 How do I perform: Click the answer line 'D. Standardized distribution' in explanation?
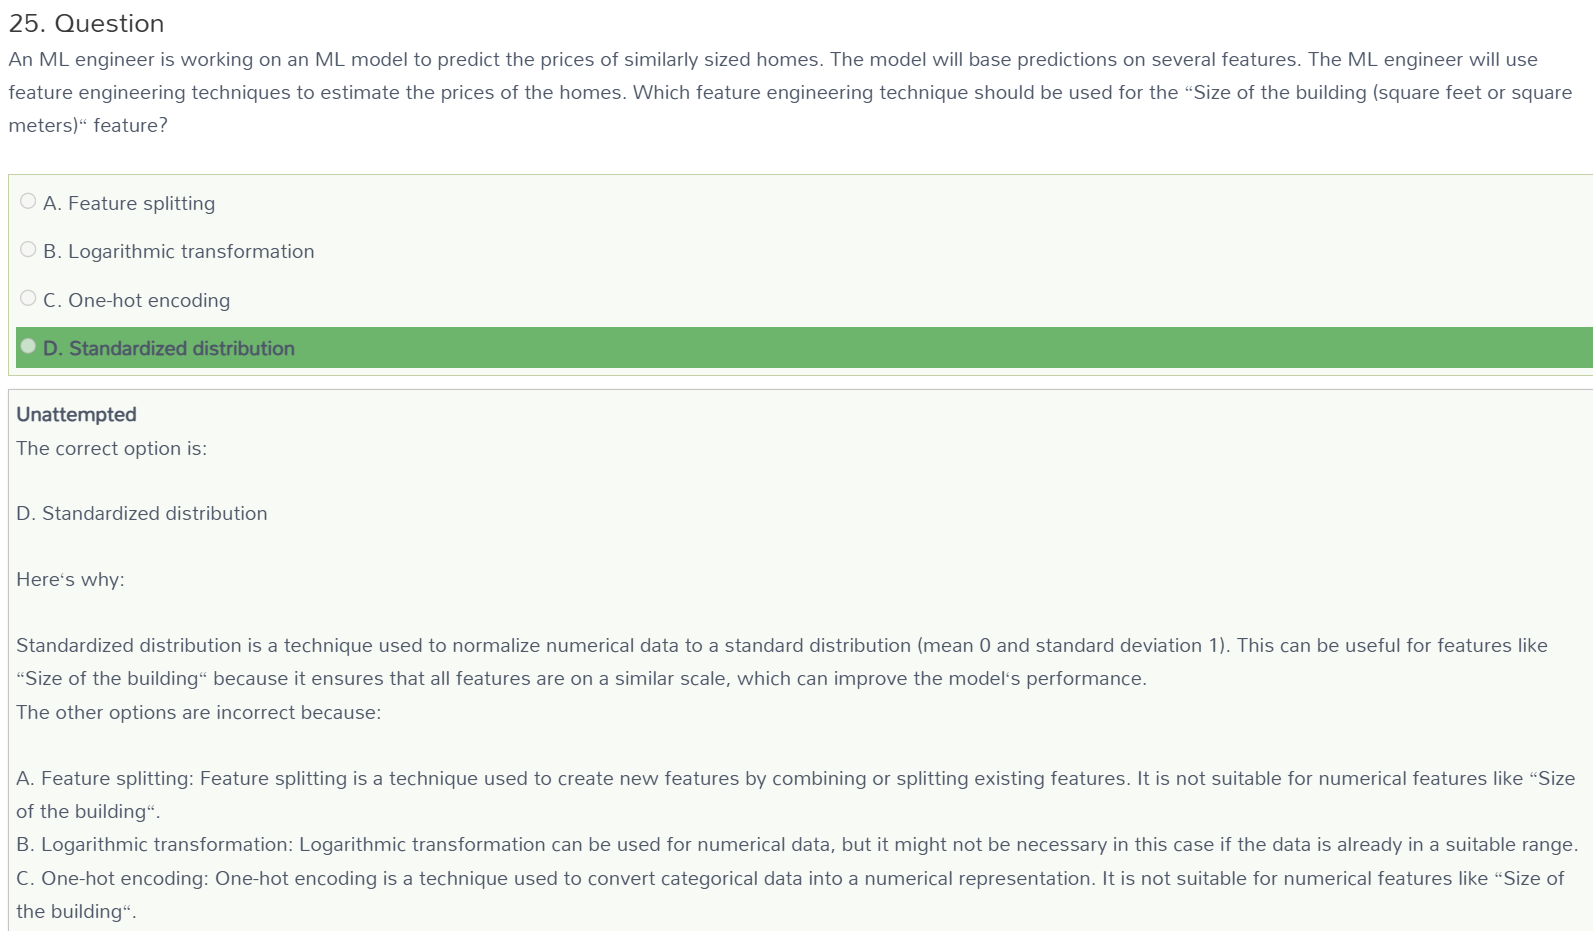point(142,513)
